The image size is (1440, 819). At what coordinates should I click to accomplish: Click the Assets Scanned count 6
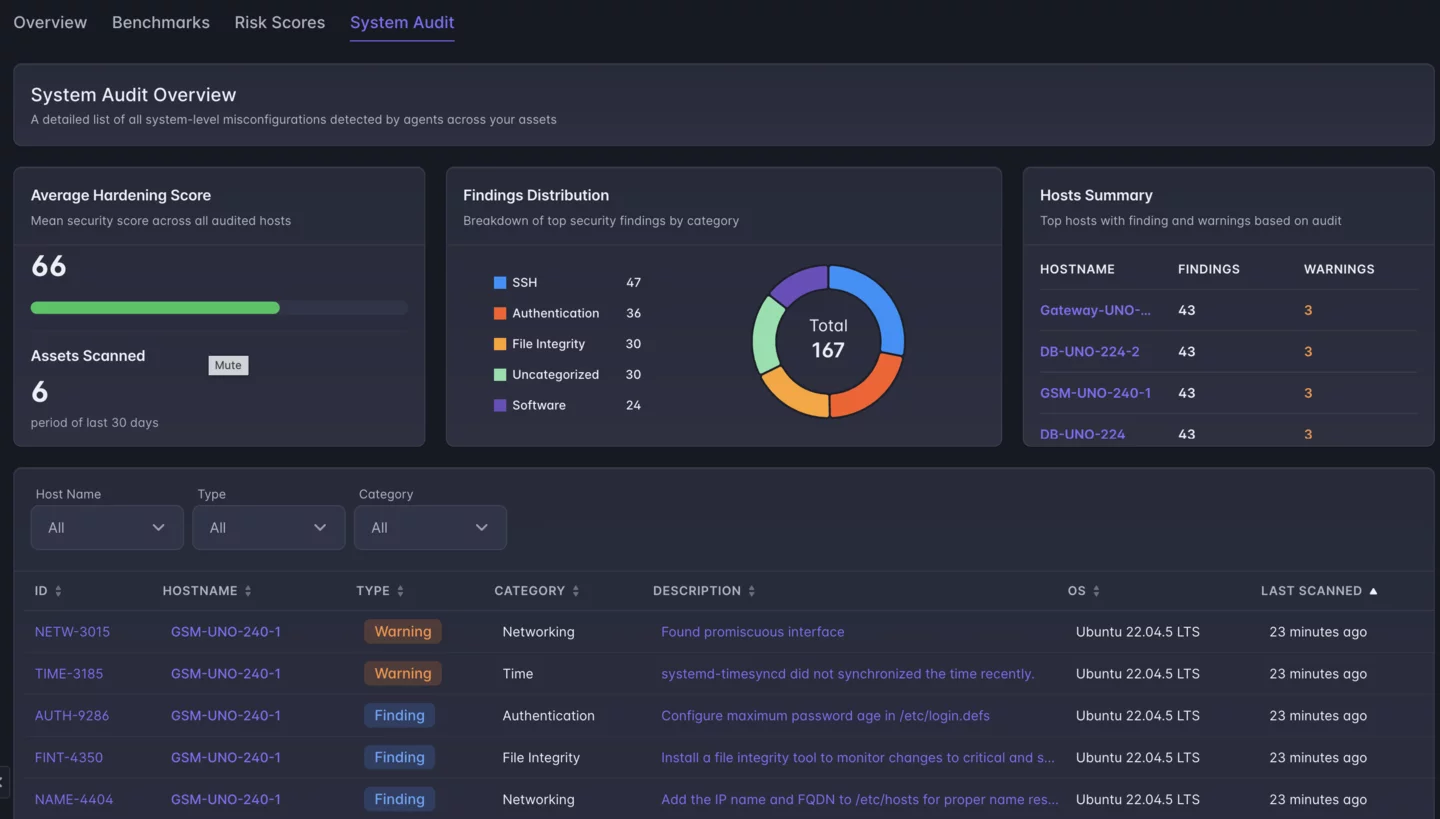click(x=40, y=392)
